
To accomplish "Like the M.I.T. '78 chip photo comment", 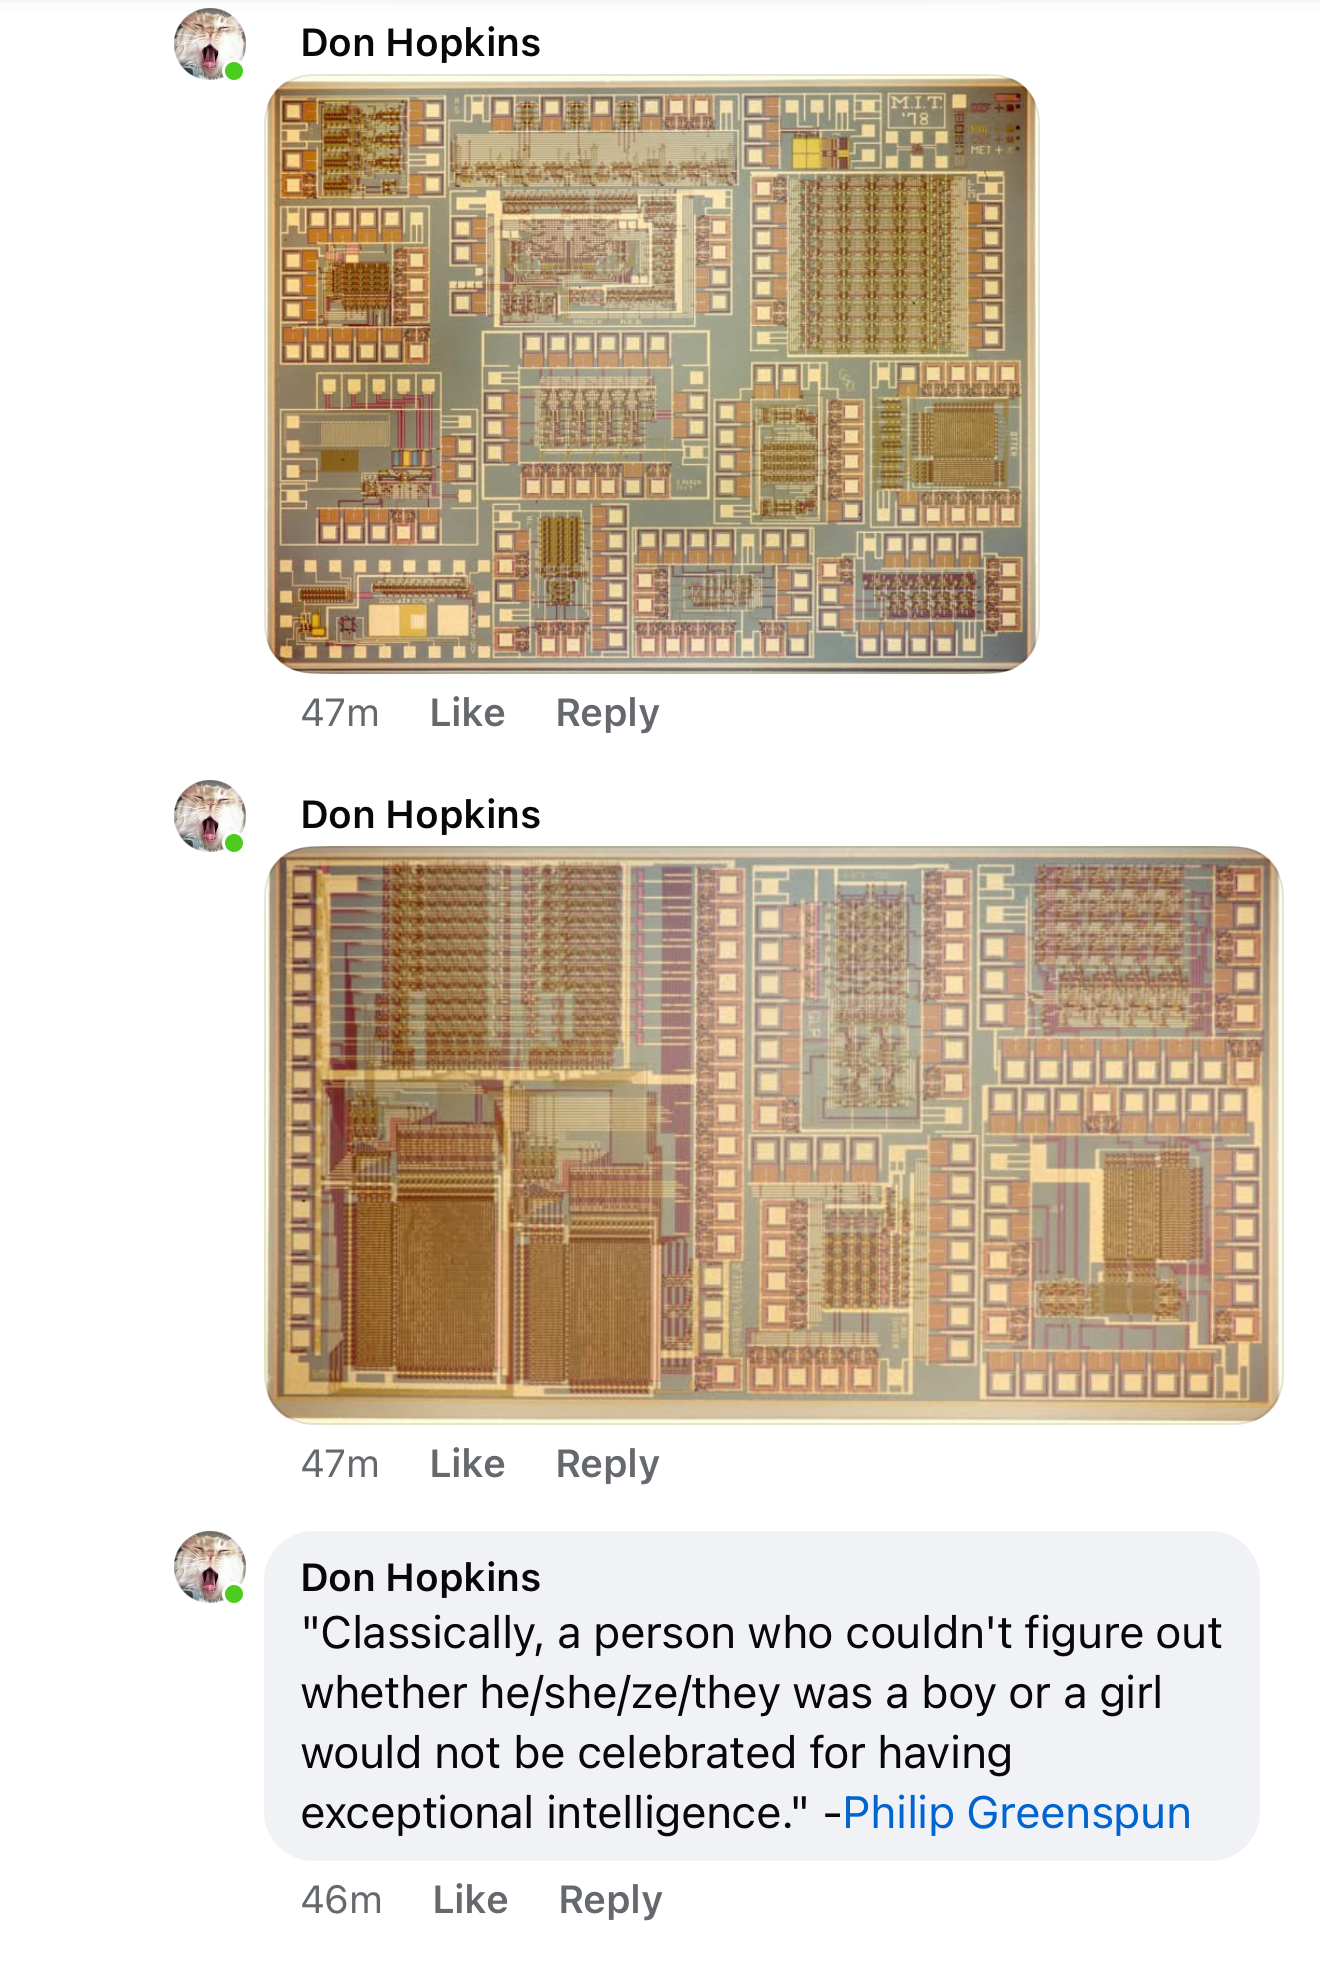I will [467, 713].
